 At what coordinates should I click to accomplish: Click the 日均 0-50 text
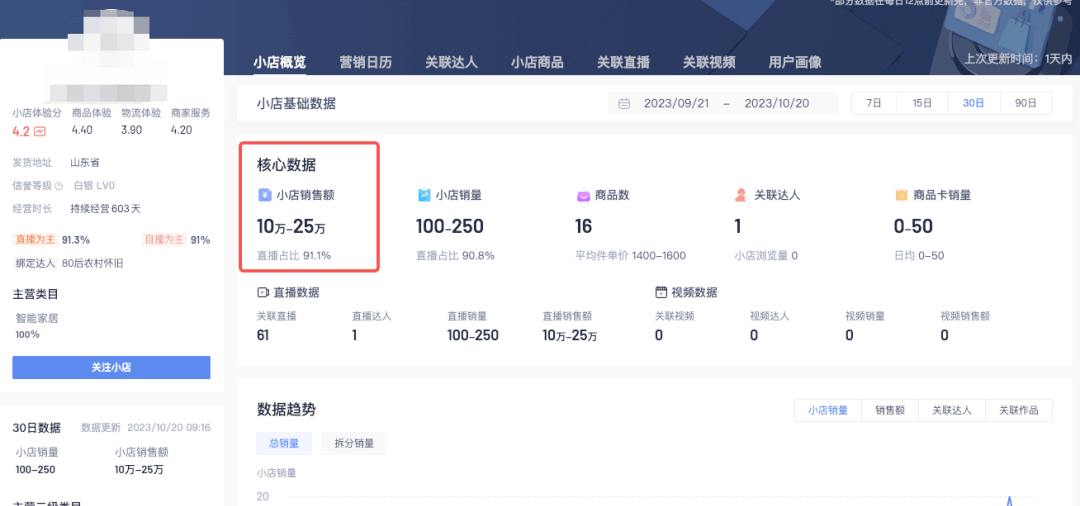pos(919,256)
